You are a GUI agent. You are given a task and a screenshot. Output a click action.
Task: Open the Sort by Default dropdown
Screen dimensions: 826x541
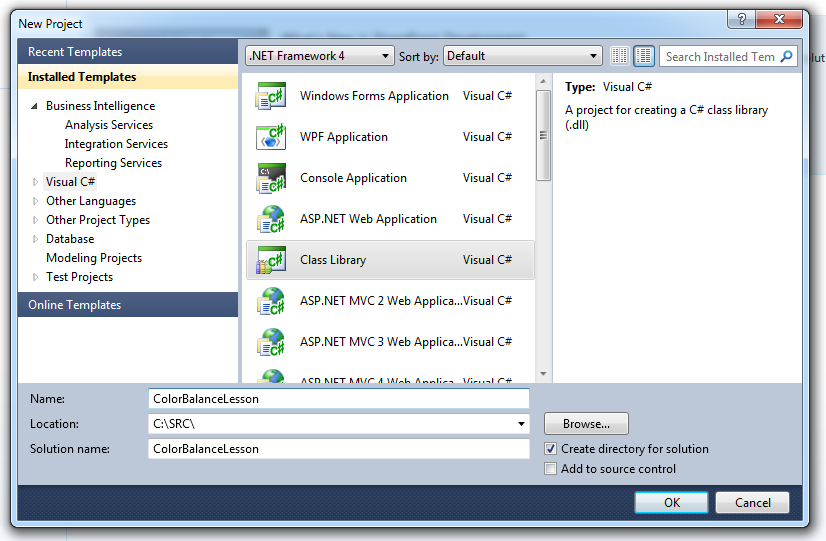pyautogui.click(x=523, y=56)
